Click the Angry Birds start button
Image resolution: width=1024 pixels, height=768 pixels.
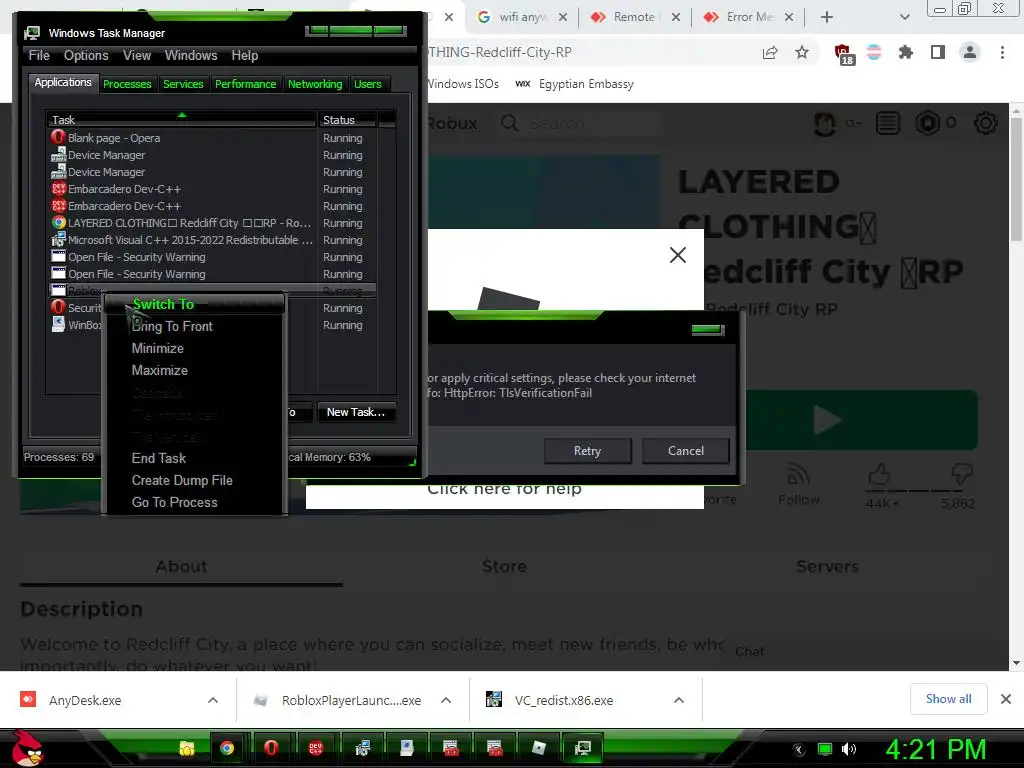(27, 748)
